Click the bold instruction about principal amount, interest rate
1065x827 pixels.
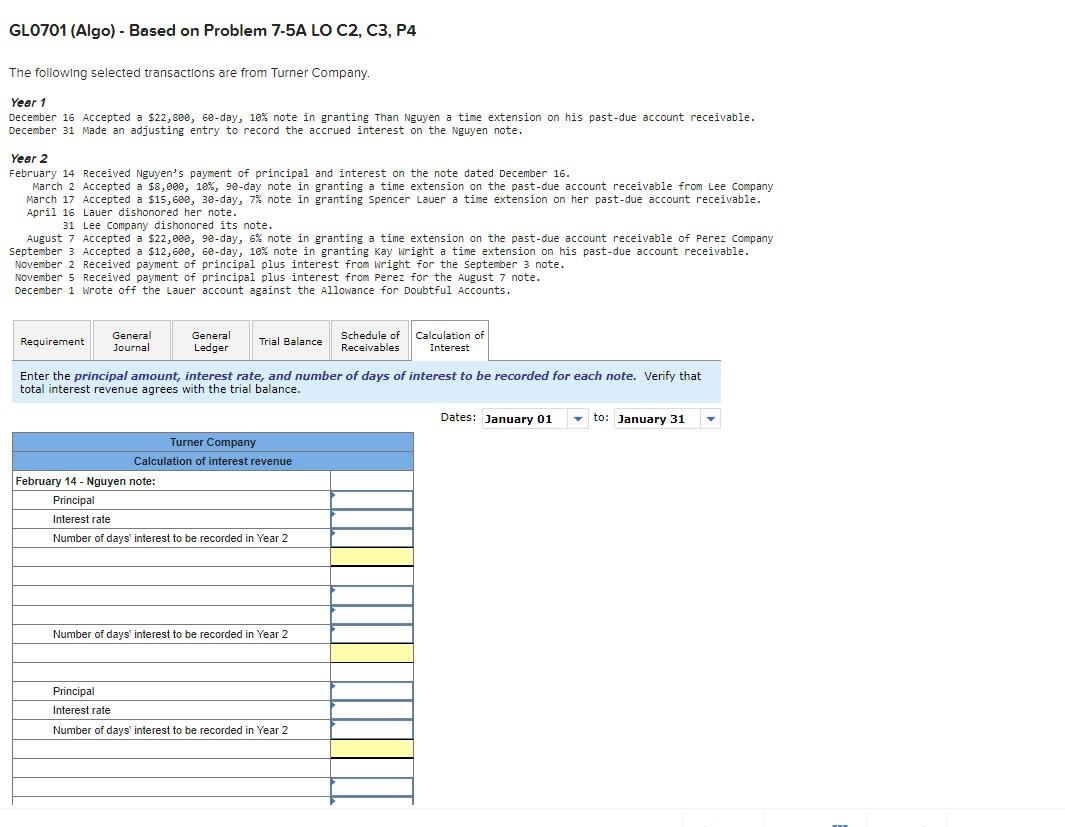[355, 375]
